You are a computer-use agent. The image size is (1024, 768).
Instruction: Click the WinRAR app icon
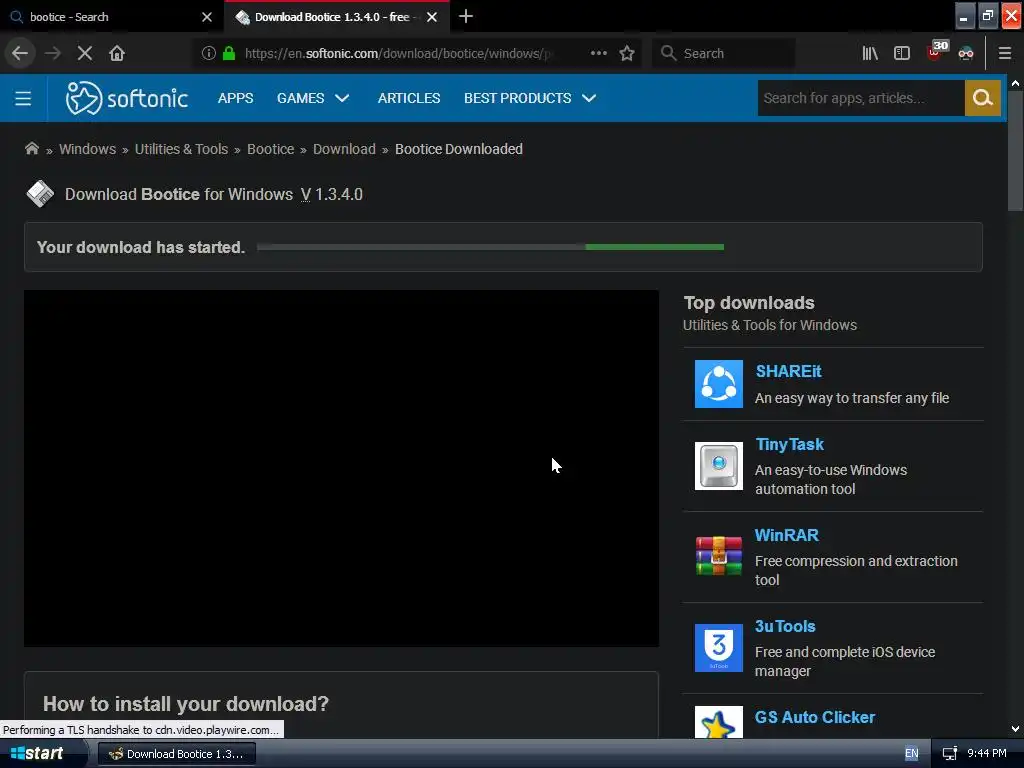click(x=718, y=556)
